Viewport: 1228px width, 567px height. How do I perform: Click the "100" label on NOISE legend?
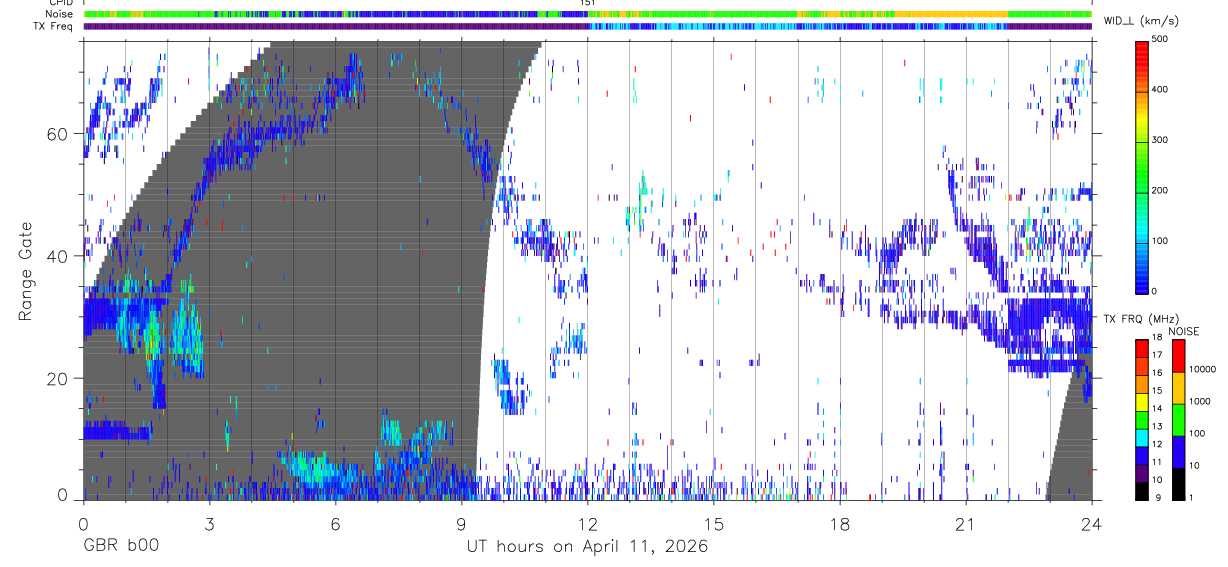1199,434
